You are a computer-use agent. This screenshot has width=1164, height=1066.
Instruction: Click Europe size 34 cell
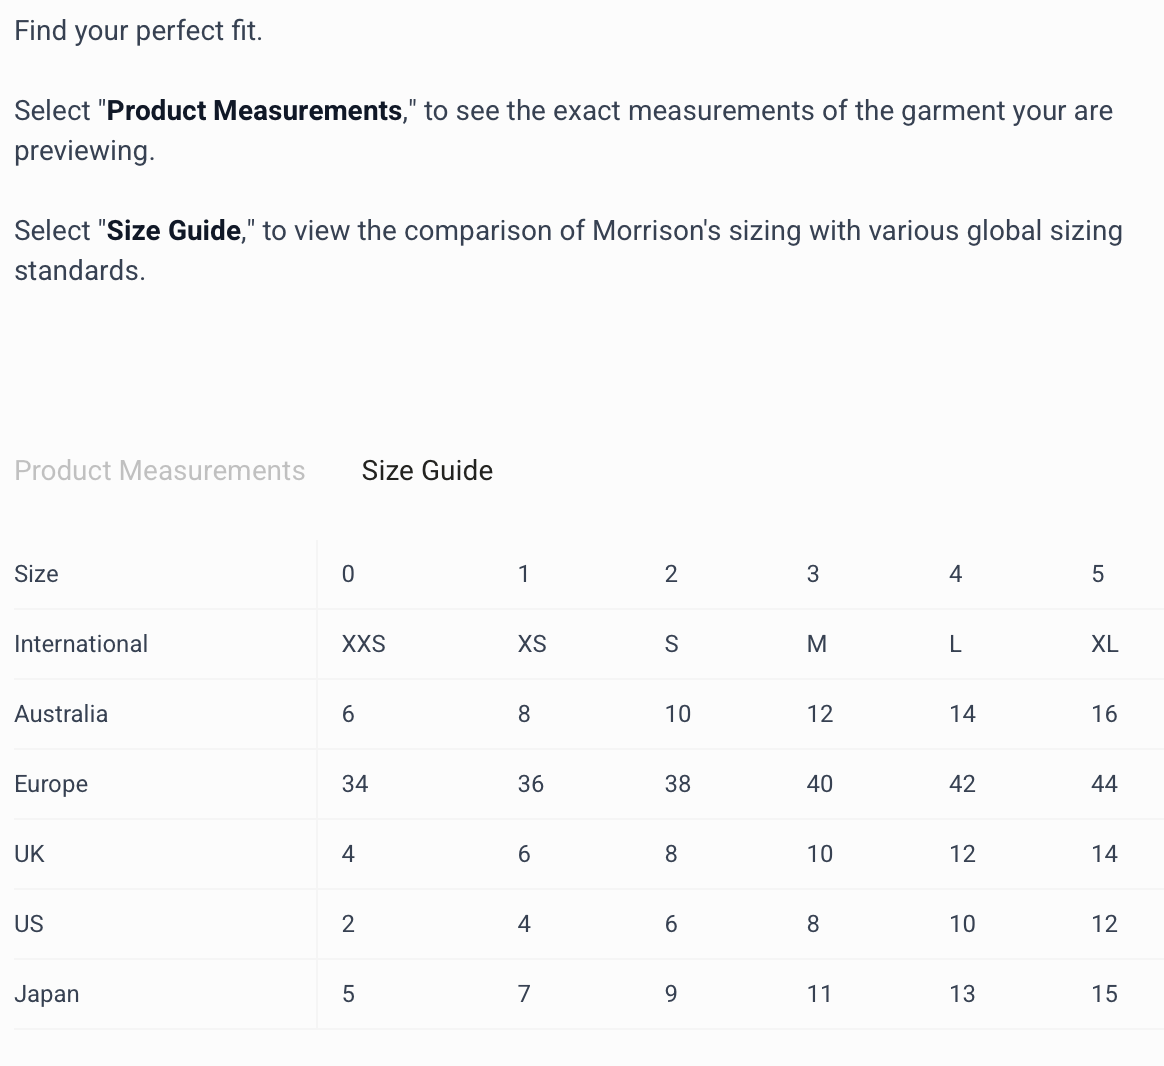pyautogui.click(x=355, y=784)
